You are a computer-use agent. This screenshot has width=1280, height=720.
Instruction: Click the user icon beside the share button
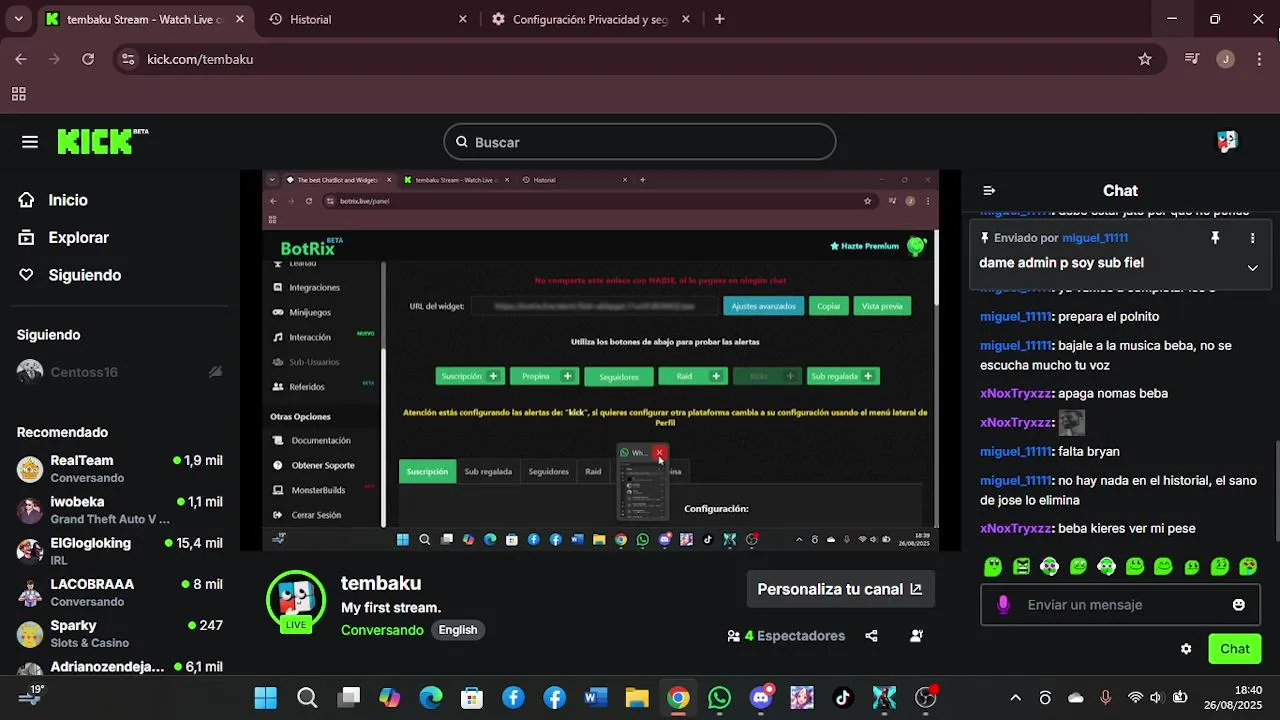pyautogui.click(x=917, y=636)
